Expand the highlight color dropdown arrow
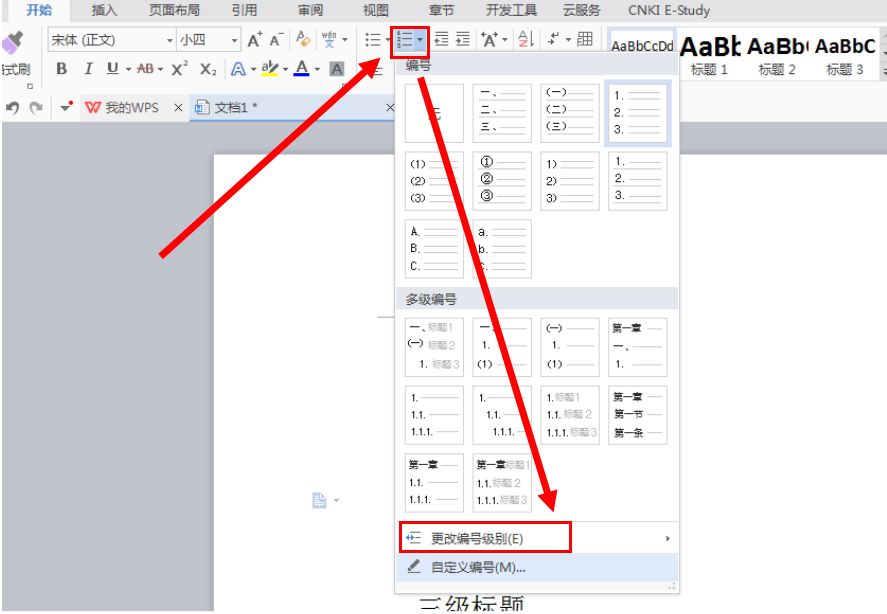The width and height of the screenshot is (887, 614). 285,69
